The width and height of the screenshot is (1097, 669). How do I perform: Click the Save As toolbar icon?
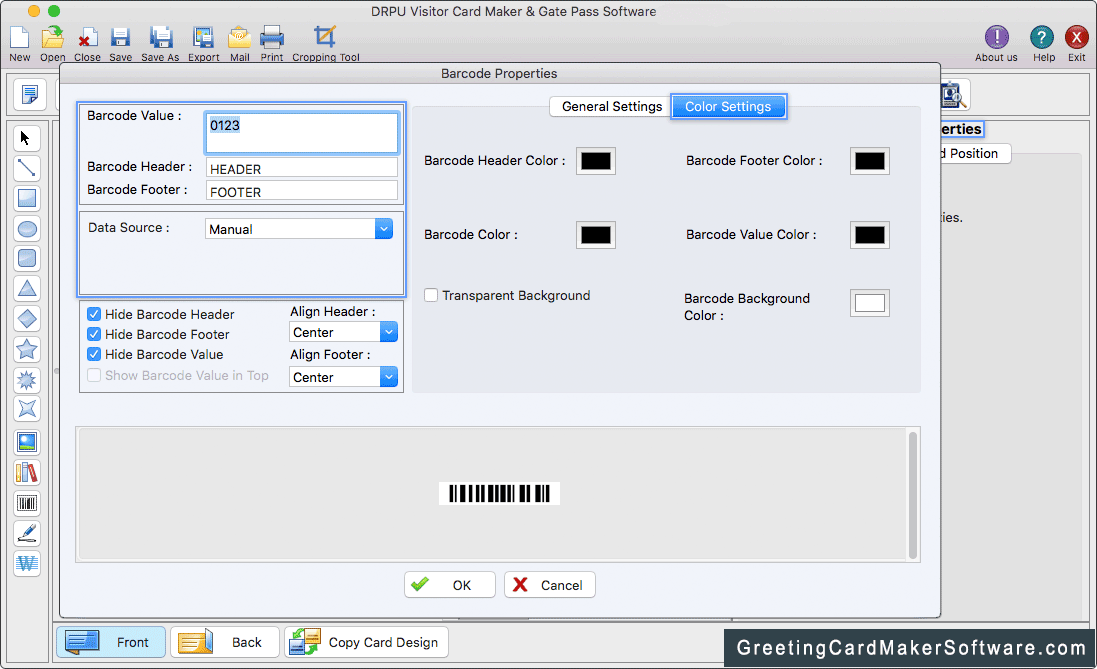pos(160,39)
